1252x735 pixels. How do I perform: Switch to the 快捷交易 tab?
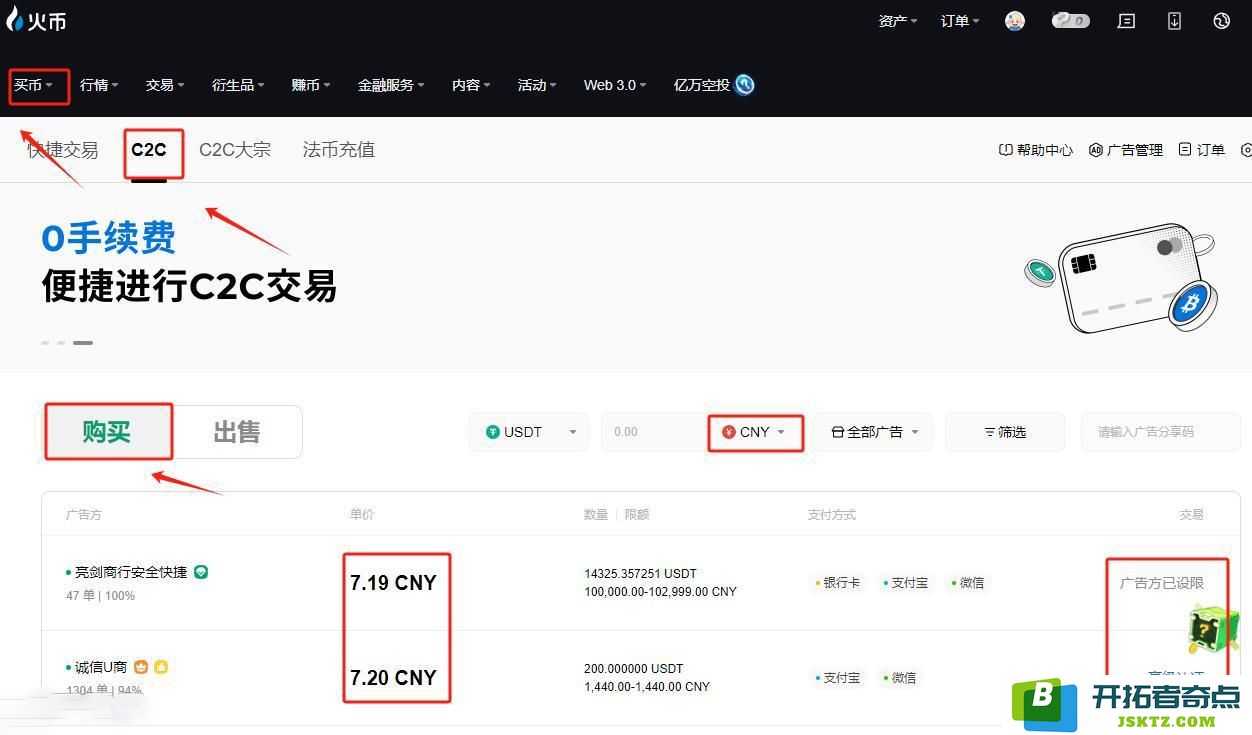click(63, 150)
